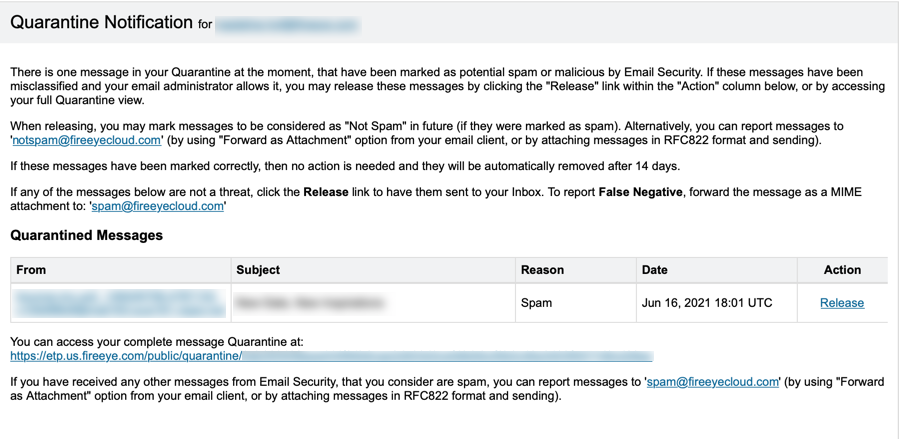Click the Quarantined Messages heading
This screenshot has width=899, height=439.
(87, 235)
